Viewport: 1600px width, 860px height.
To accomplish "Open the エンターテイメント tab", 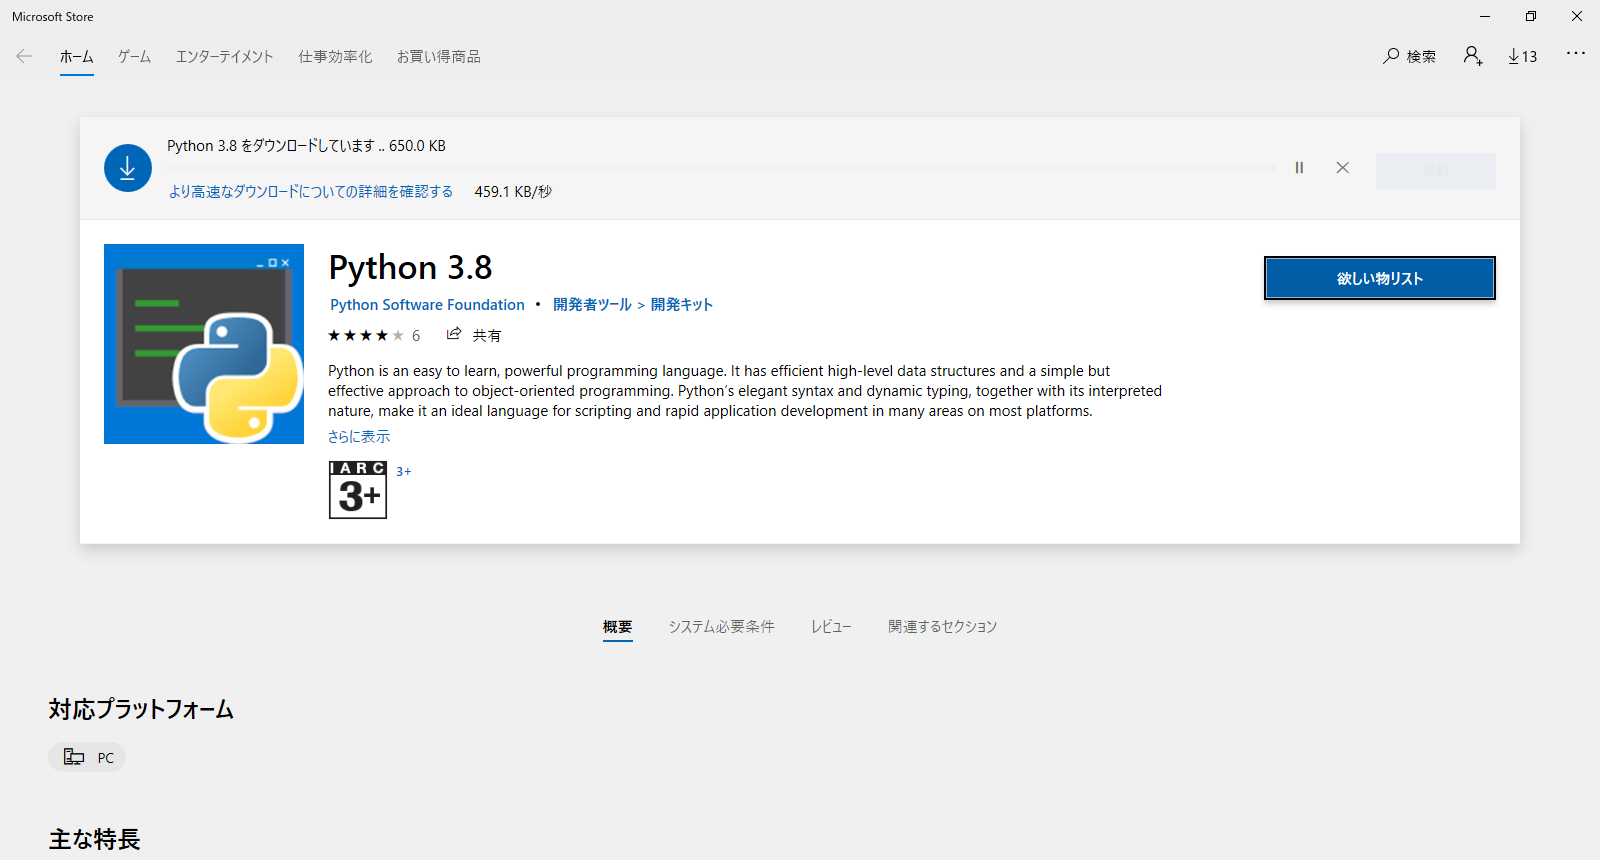I will click(224, 57).
